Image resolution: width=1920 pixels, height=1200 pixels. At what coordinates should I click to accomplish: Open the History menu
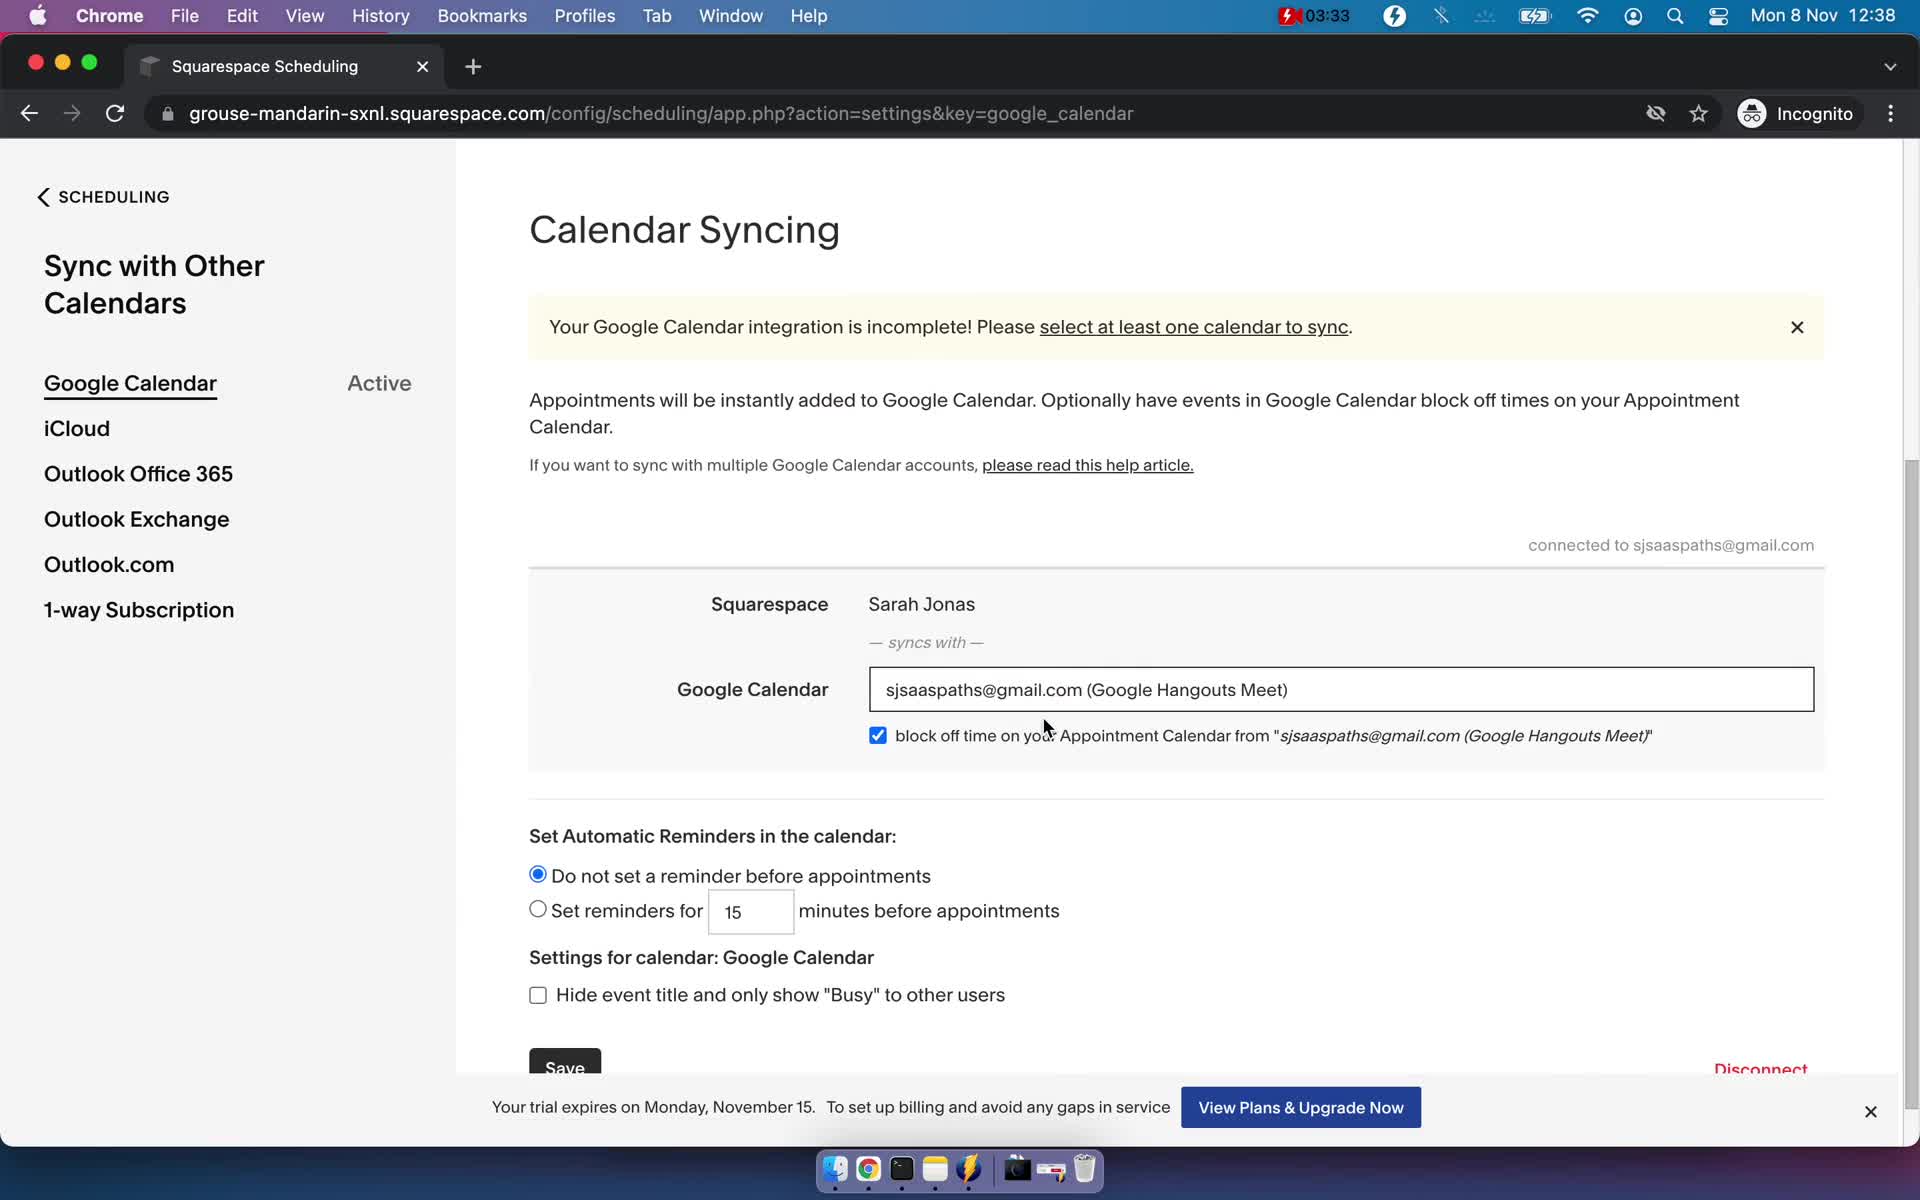[x=381, y=16]
